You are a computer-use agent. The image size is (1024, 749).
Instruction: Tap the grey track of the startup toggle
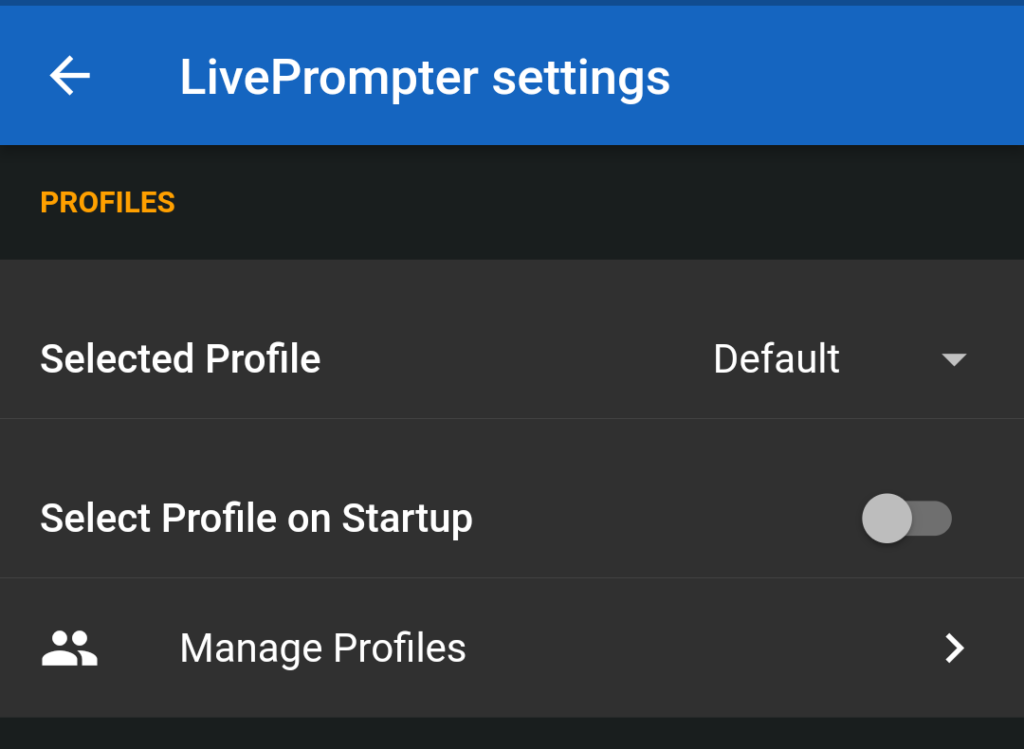click(x=933, y=518)
